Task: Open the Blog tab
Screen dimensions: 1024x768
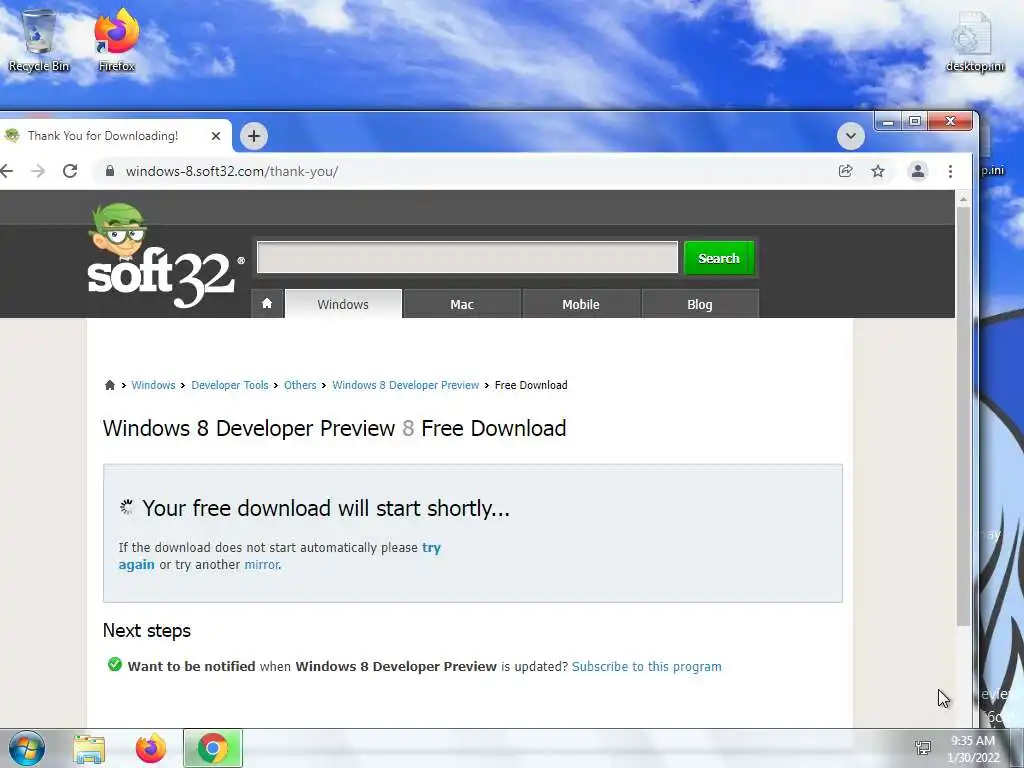Action: [699, 304]
